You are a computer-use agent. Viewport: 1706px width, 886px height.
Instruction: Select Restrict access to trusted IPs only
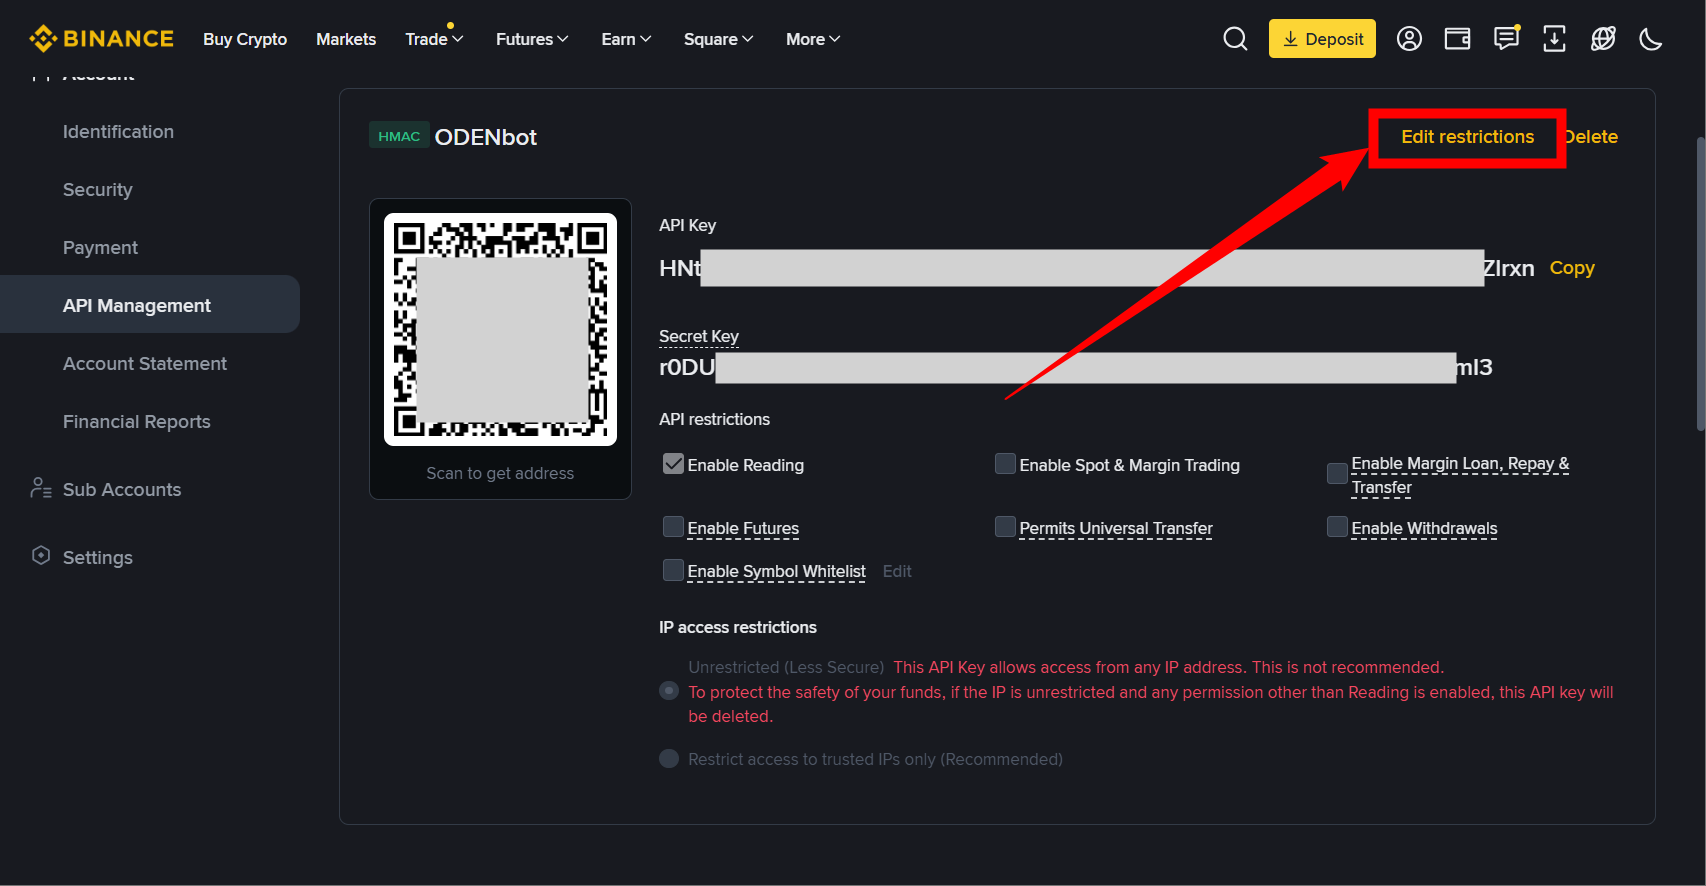point(669,759)
